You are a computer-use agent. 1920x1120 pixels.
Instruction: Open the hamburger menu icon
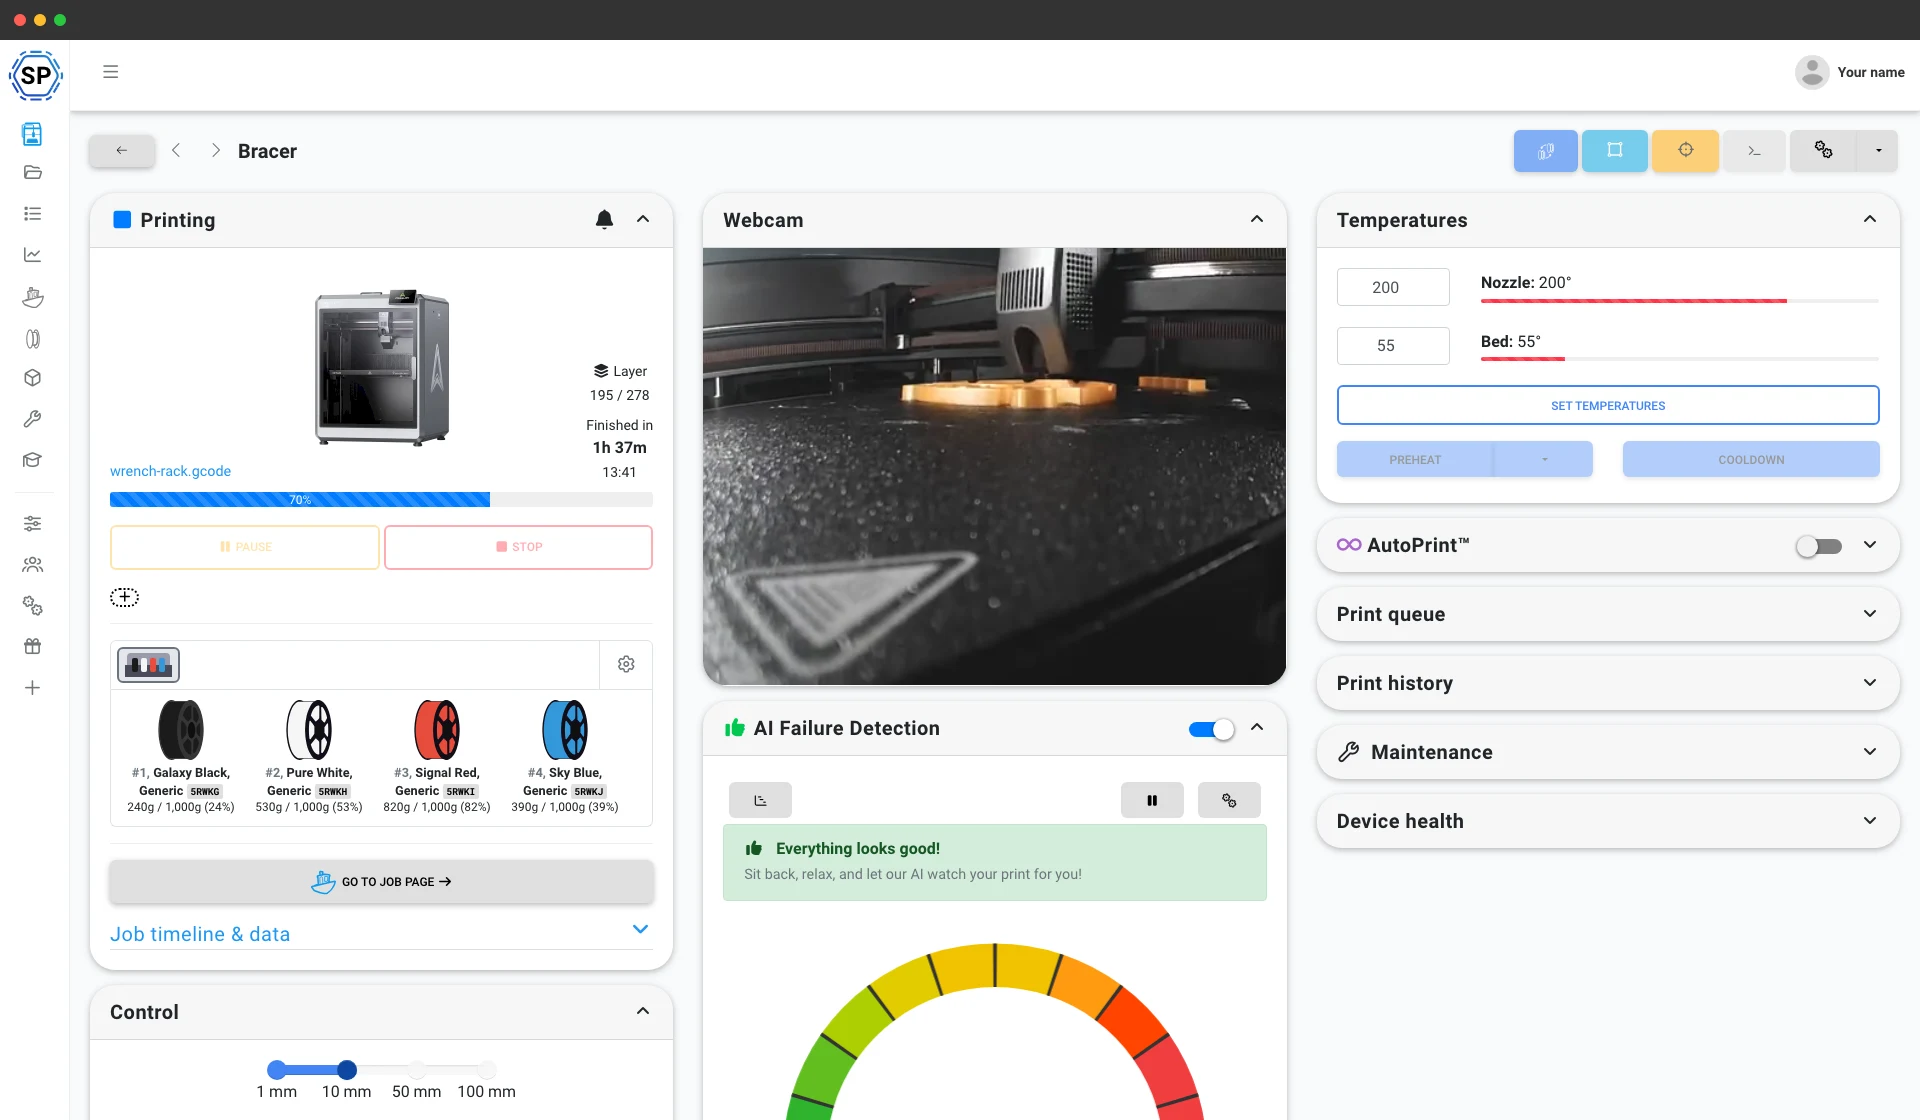click(x=111, y=72)
